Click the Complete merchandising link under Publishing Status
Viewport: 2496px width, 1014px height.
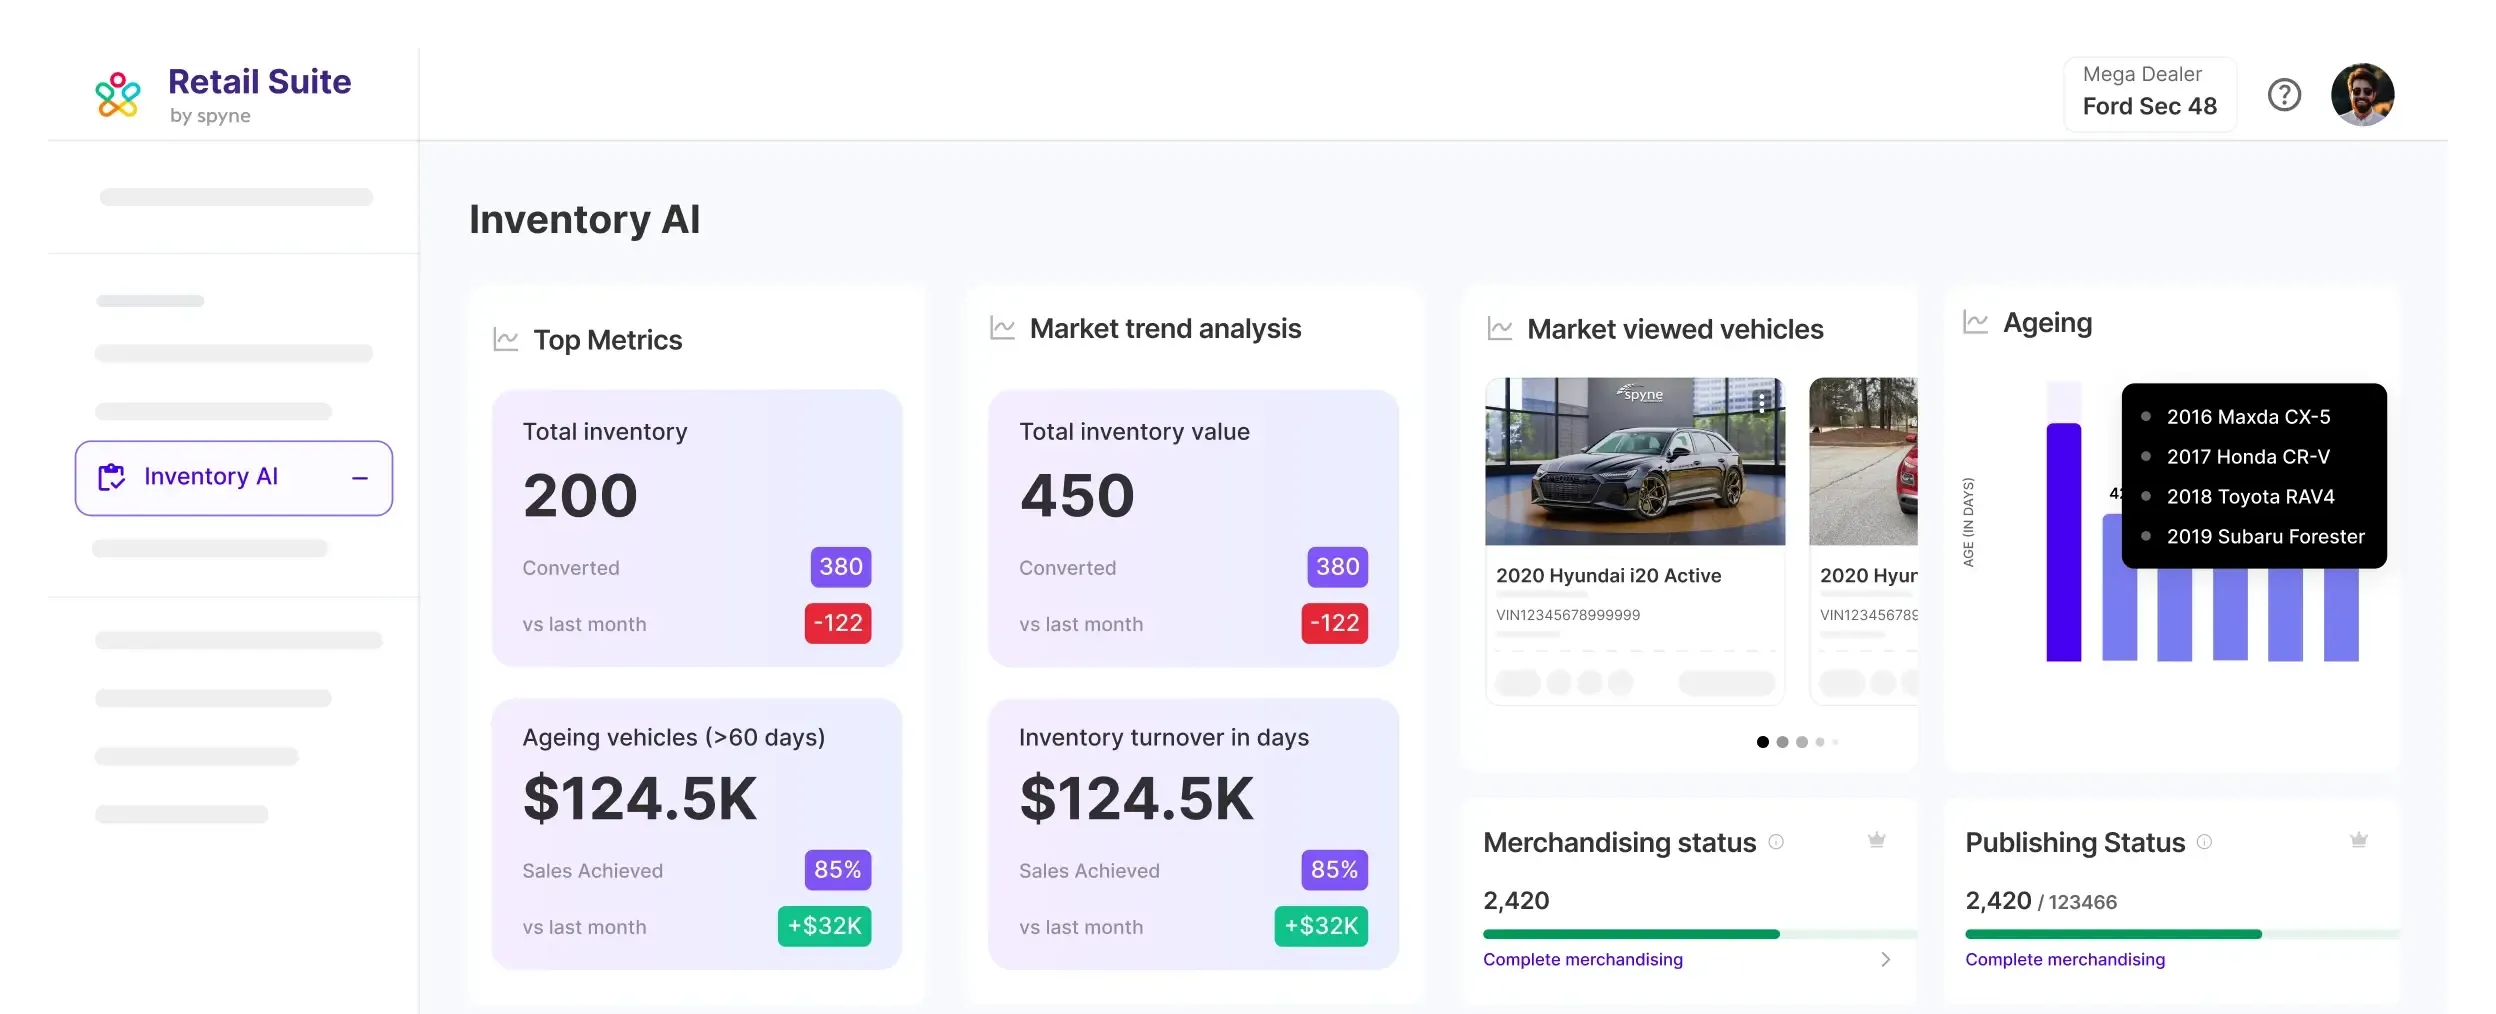[x=2064, y=960]
